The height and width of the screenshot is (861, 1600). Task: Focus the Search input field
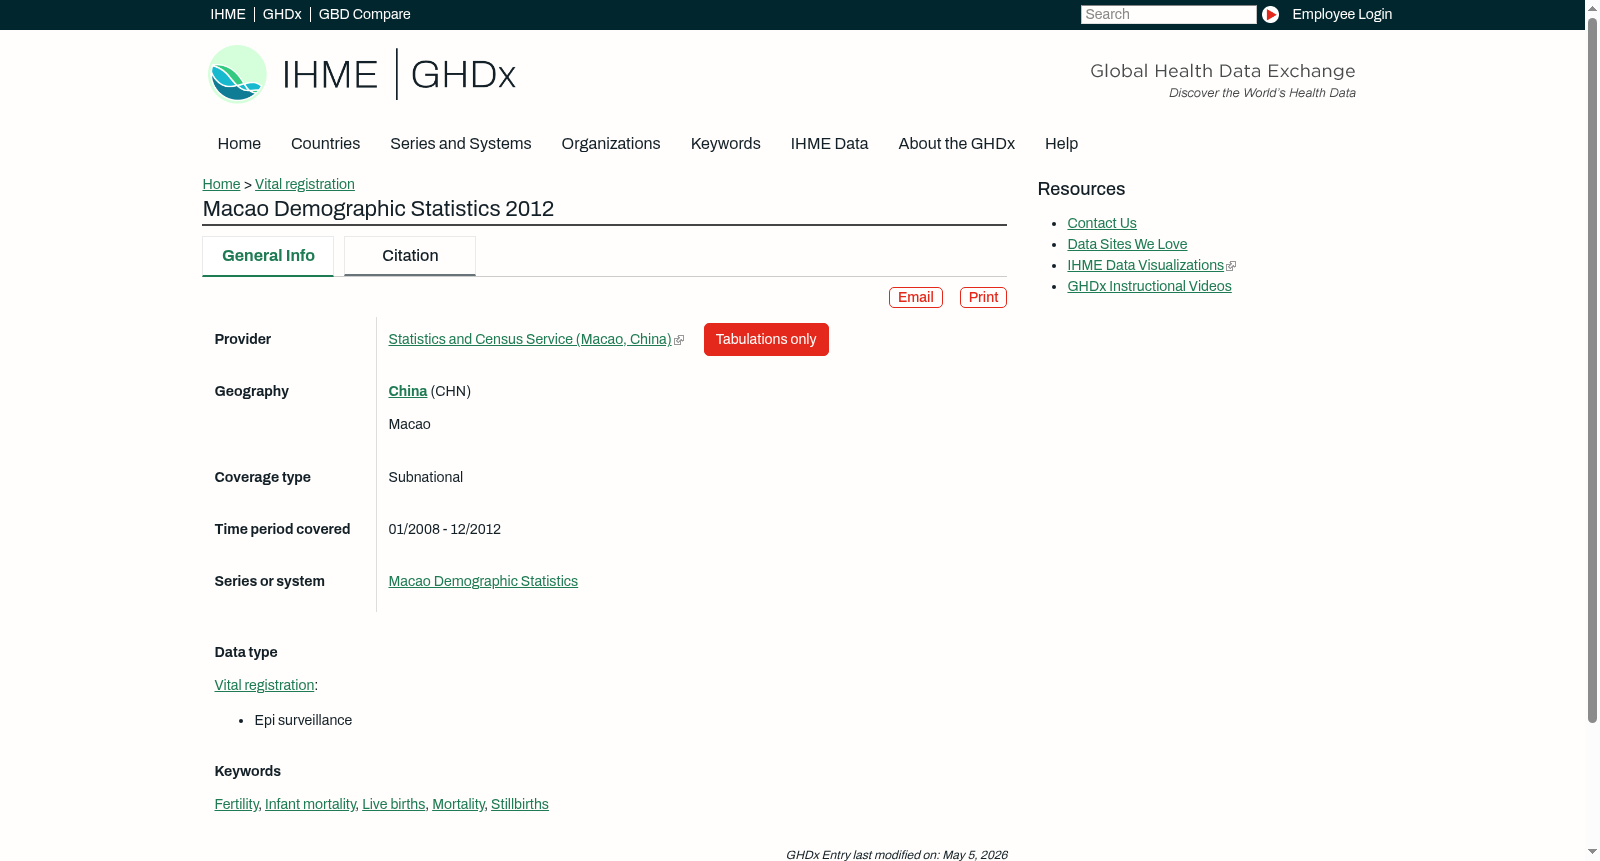1168,14
